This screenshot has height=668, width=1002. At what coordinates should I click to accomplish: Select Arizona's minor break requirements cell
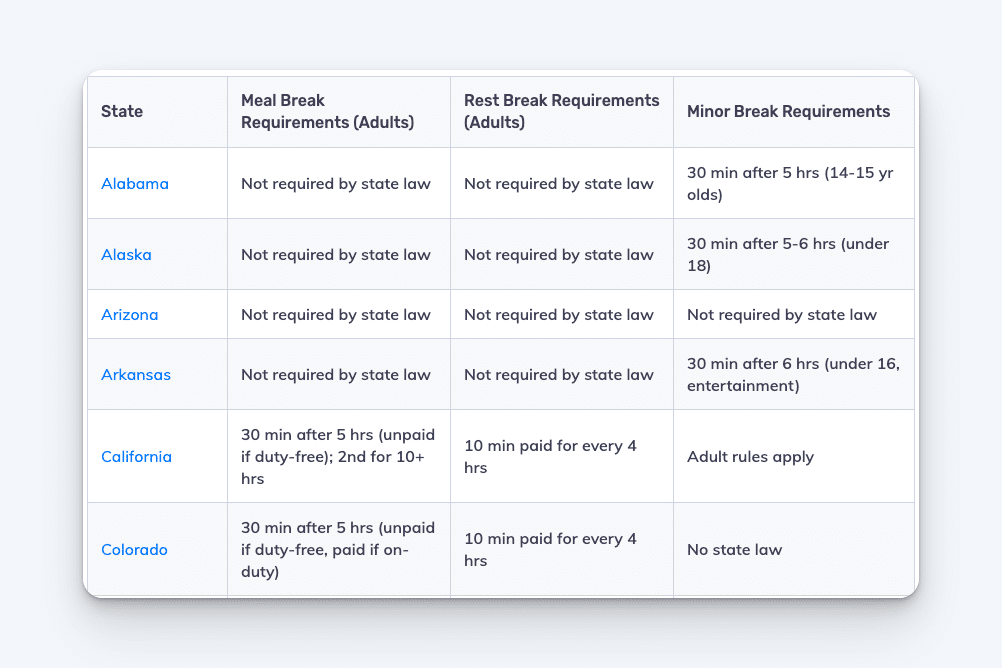click(x=794, y=315)
